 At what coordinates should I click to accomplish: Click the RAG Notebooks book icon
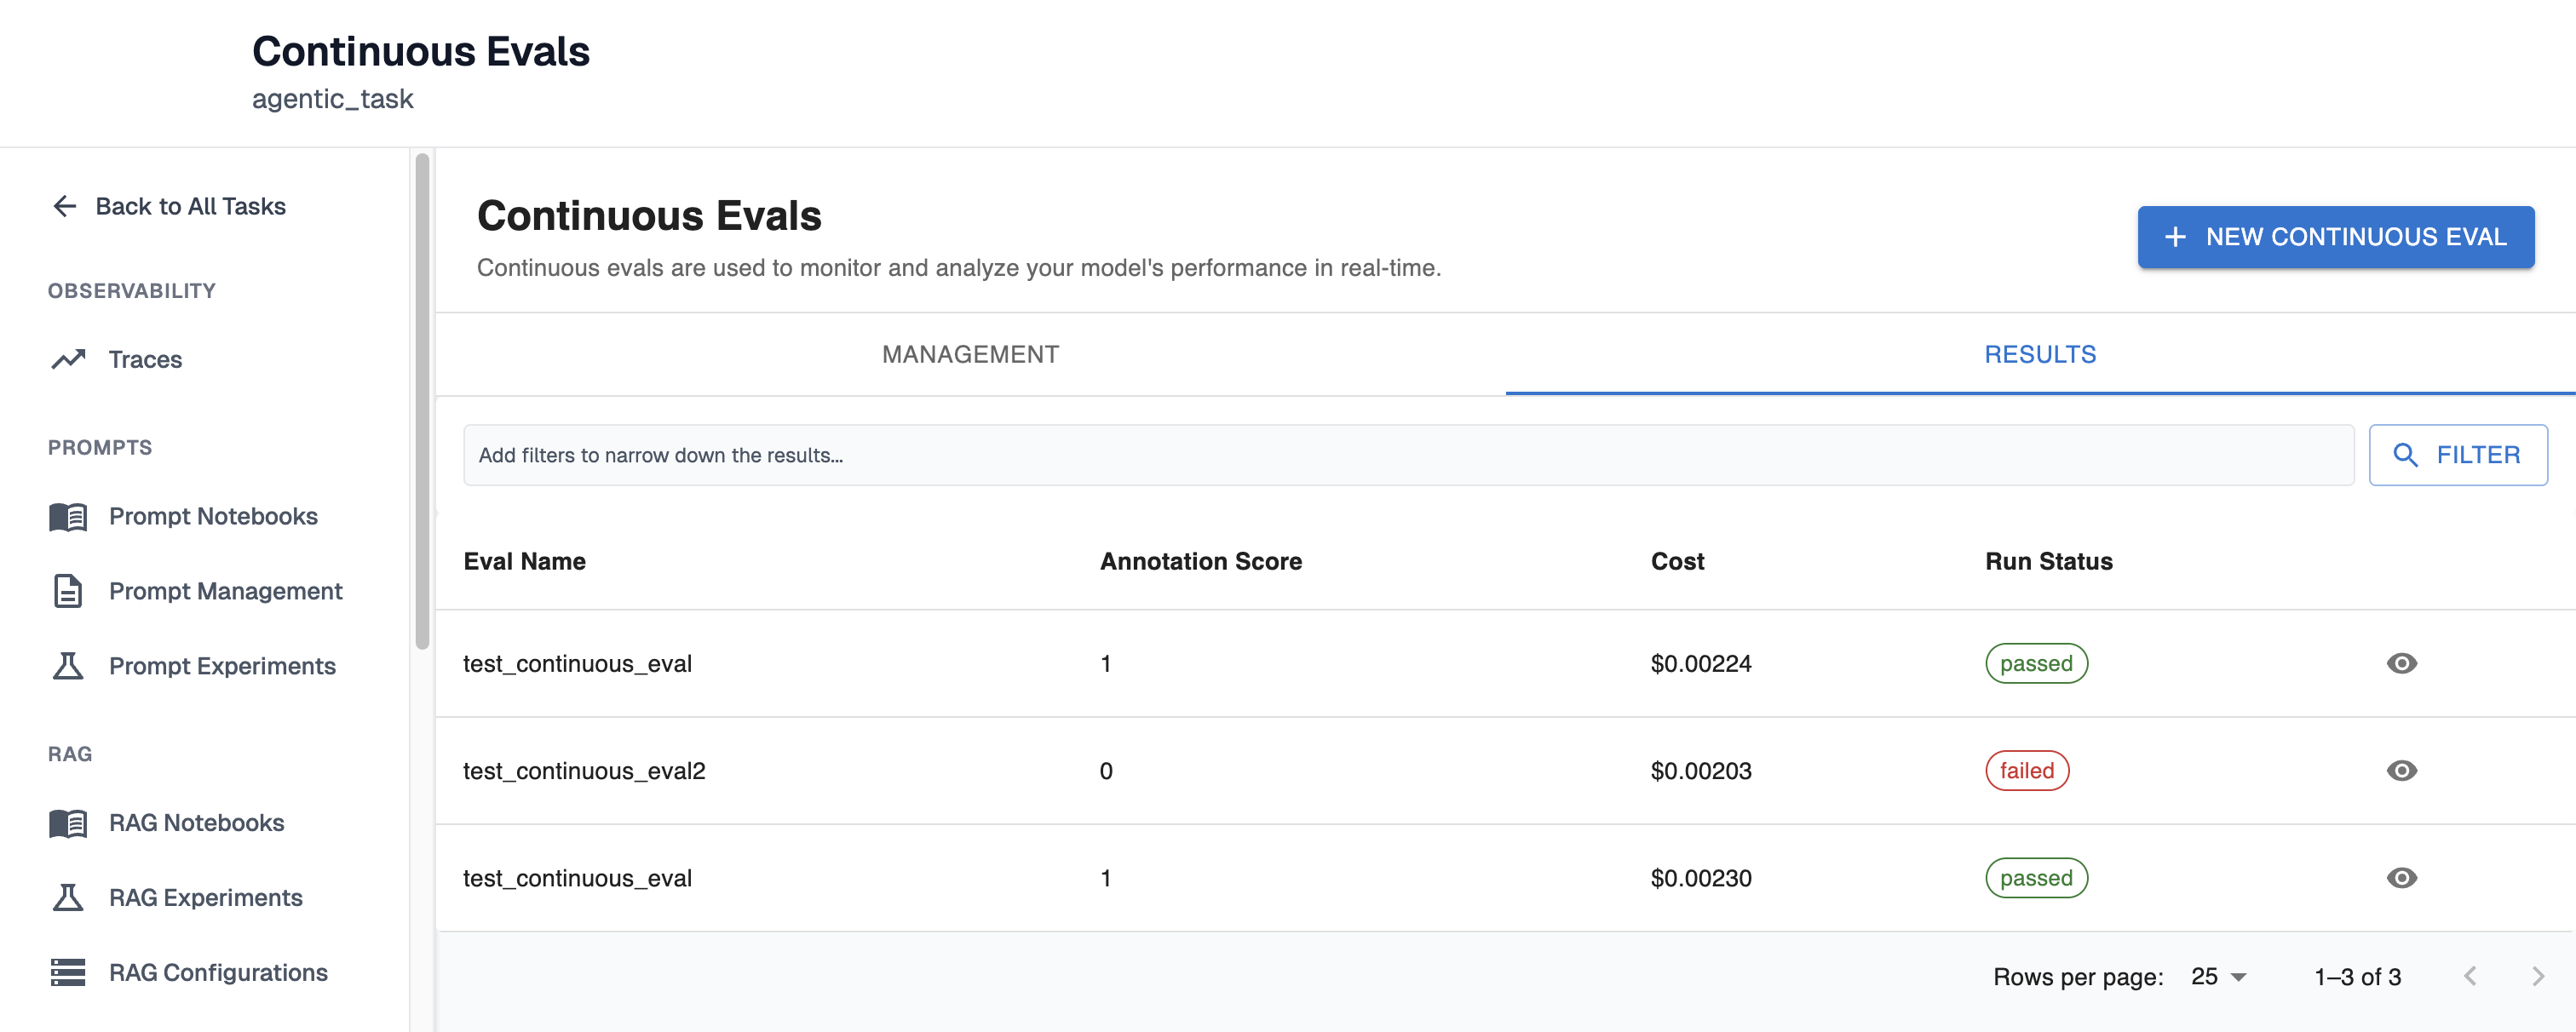coord(68,823)
